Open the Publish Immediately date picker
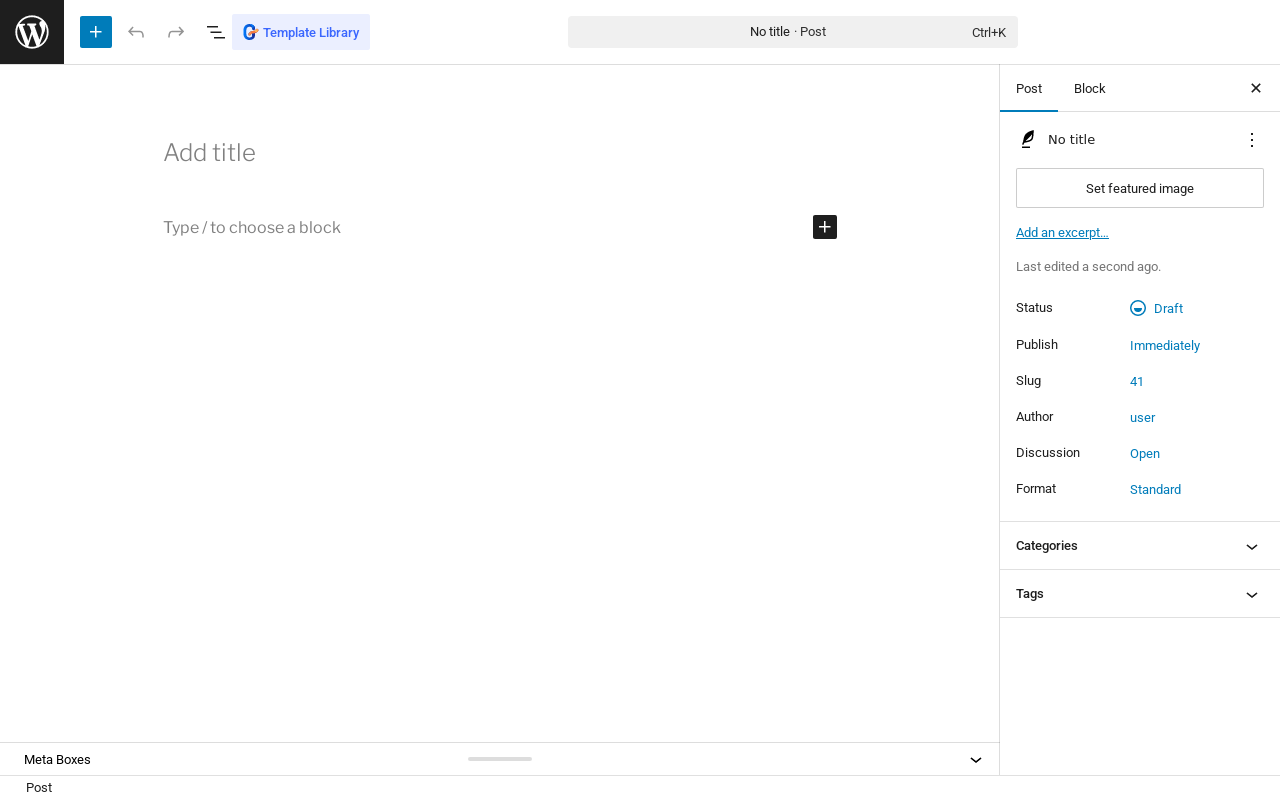This screenshot has height=800, width=1280. point(1165,346)
